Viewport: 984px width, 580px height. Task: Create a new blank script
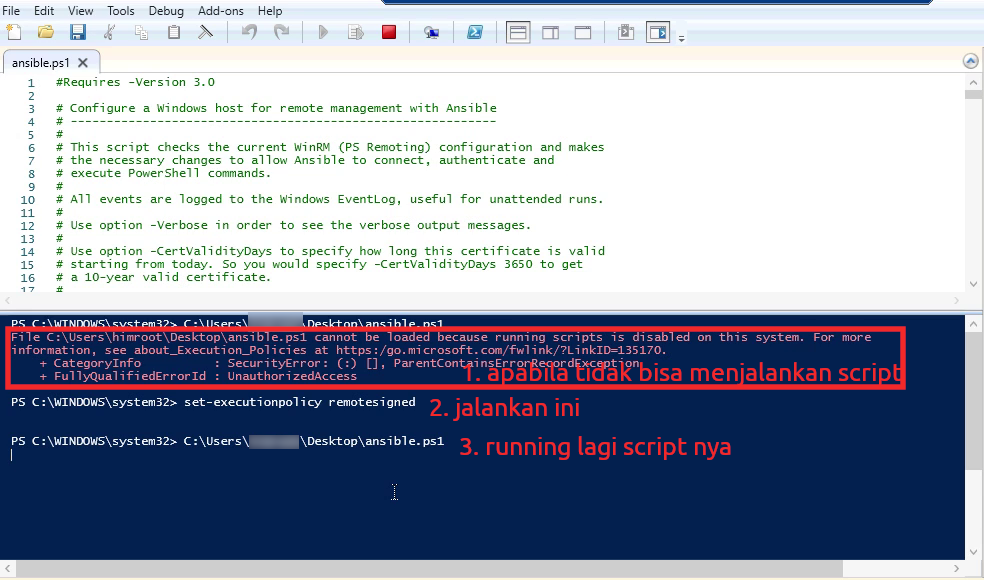[x=13, y=32]
